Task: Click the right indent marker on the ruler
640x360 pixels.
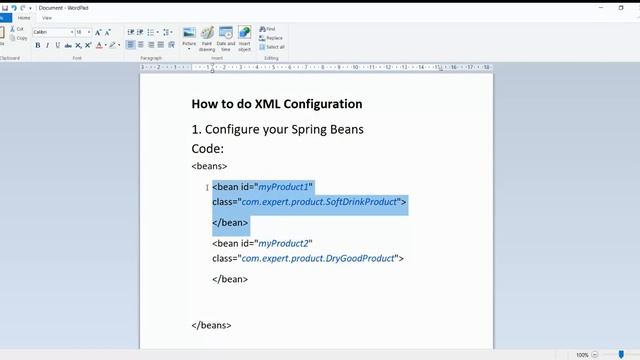Action: click(x=440, y=70)
